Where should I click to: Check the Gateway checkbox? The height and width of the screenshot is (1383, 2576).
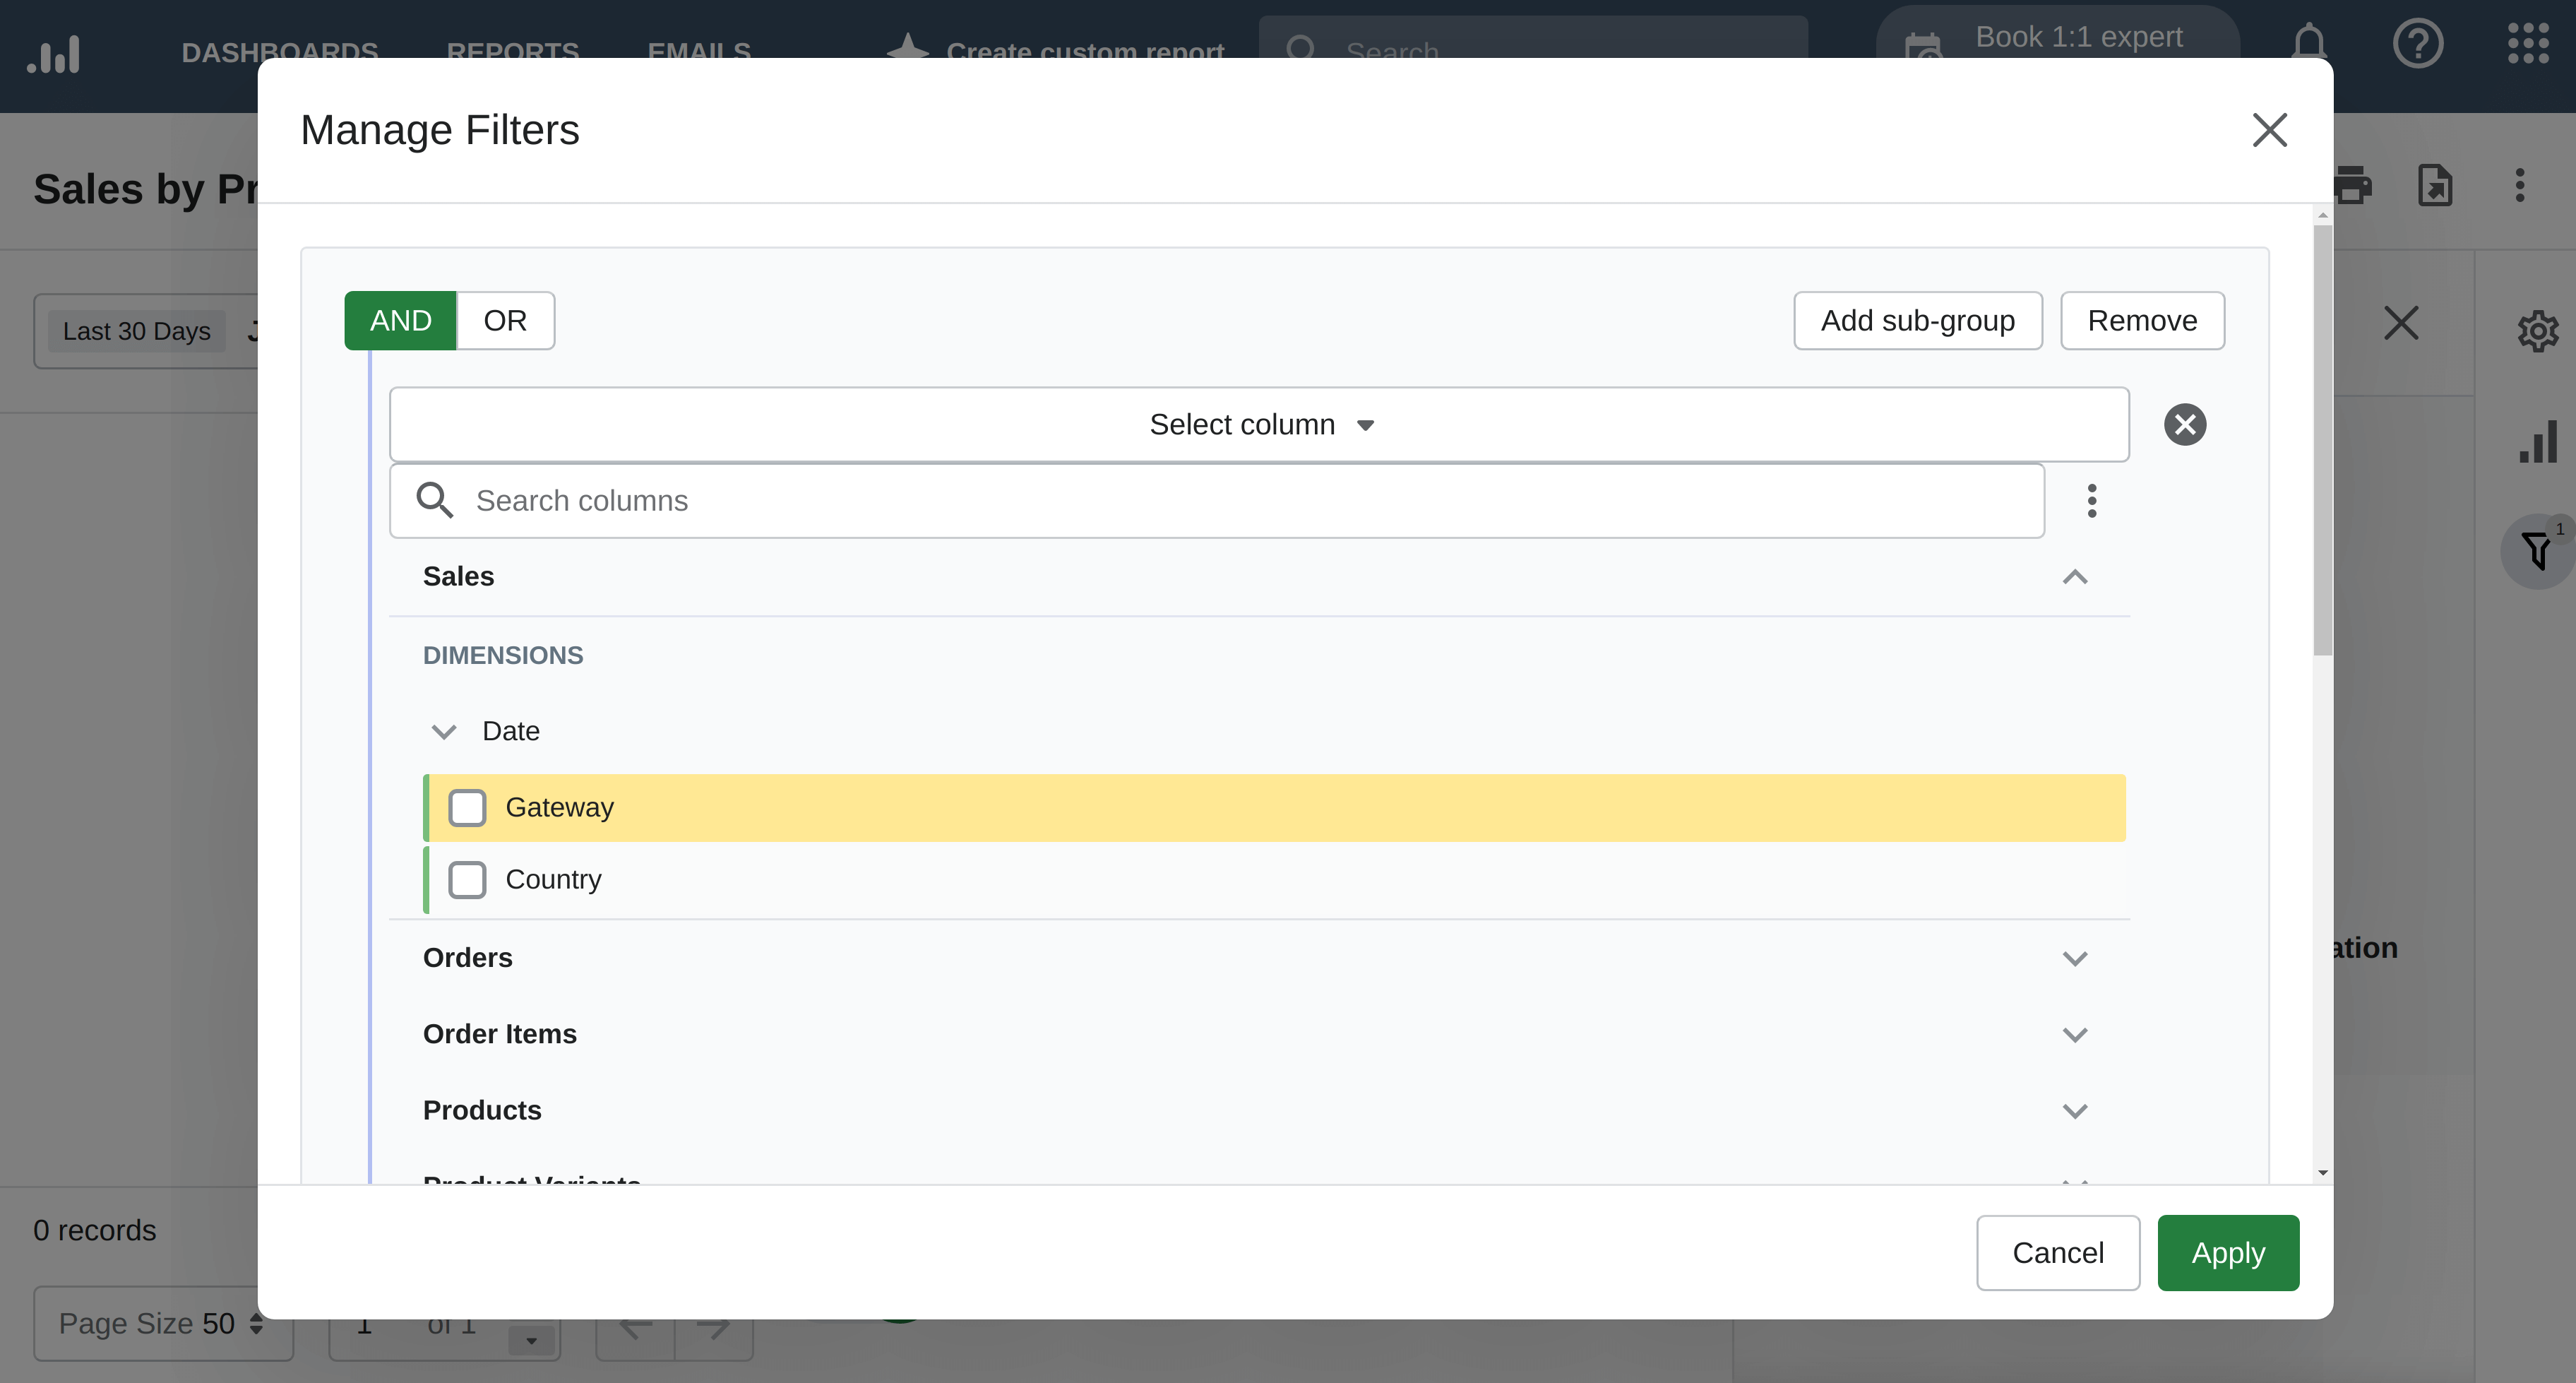467,807
